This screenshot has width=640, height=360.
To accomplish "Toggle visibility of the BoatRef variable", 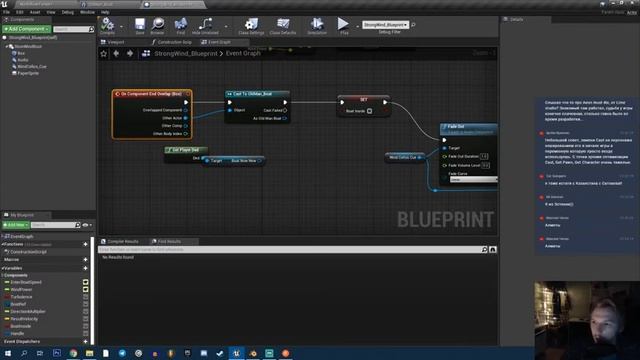I will coord(86,304).
